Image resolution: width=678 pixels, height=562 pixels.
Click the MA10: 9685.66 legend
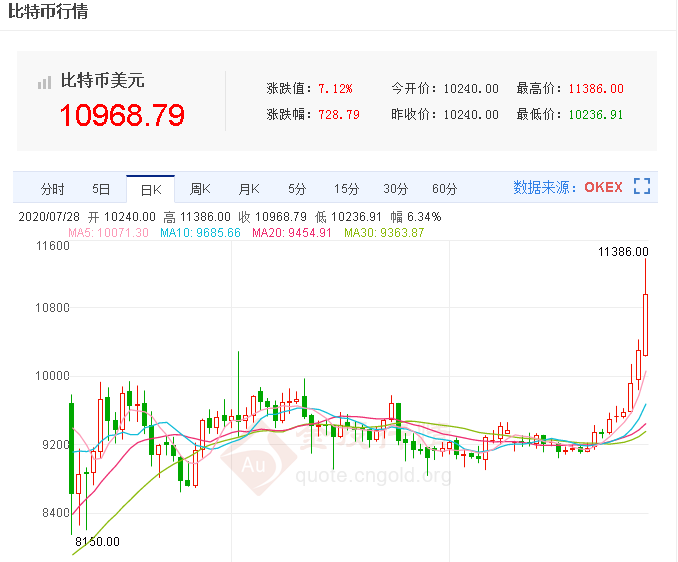pos(200,233)
